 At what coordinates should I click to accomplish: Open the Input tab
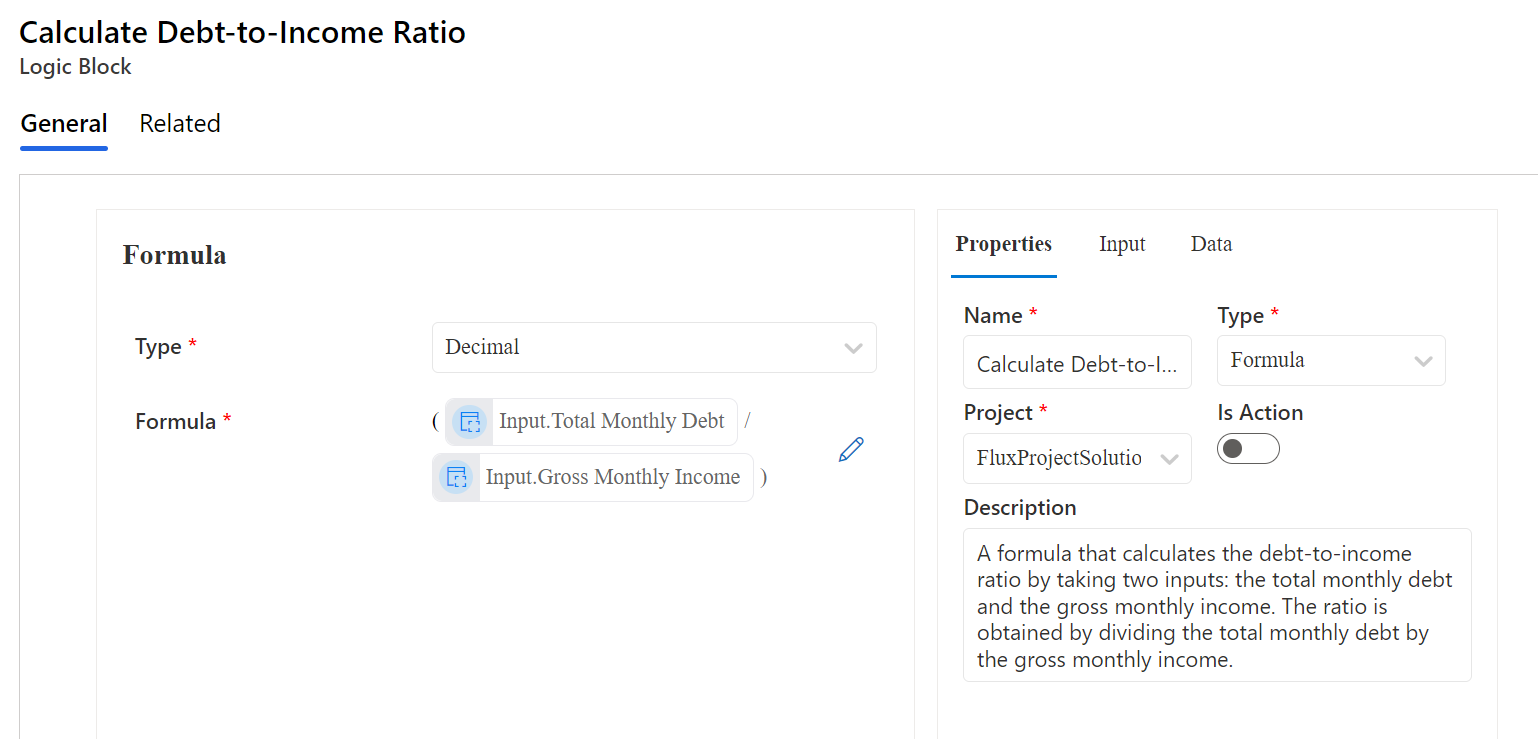tap(1122, 245)
